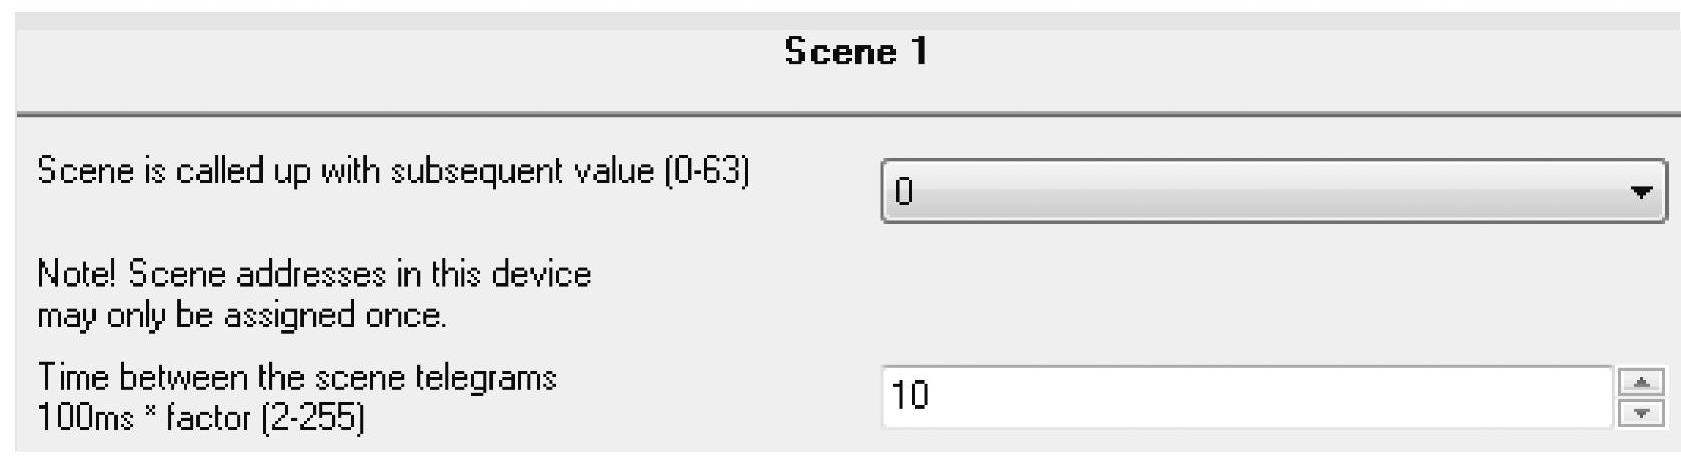1681x462 pixels.
Task: Increase time factor with the up arrow
Action: 1640,383
